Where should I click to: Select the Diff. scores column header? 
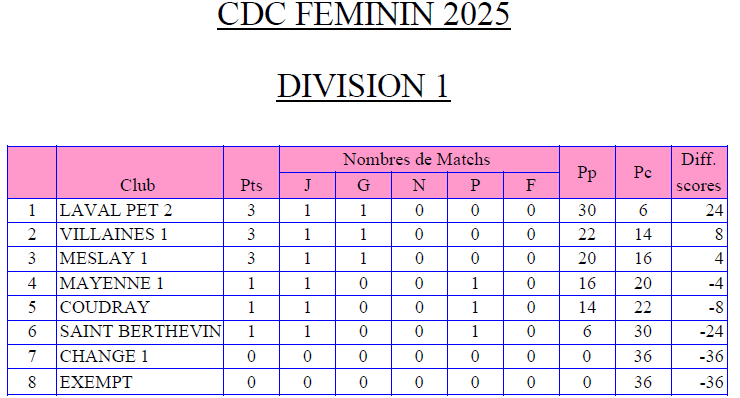(x=699, y=172)
